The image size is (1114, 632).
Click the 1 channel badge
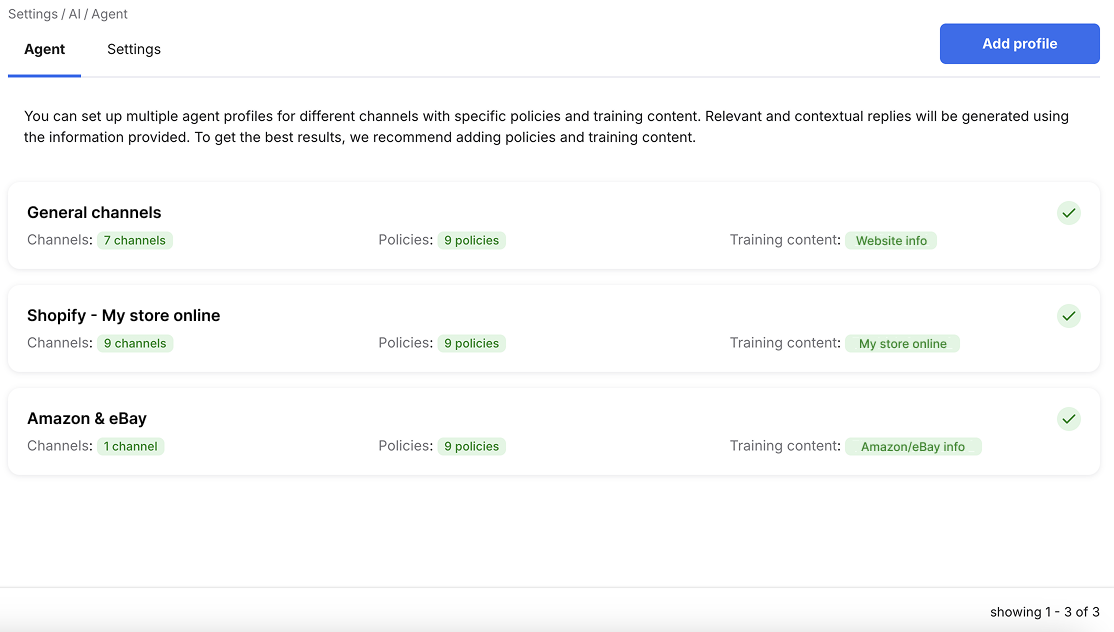tap(131, 446)
